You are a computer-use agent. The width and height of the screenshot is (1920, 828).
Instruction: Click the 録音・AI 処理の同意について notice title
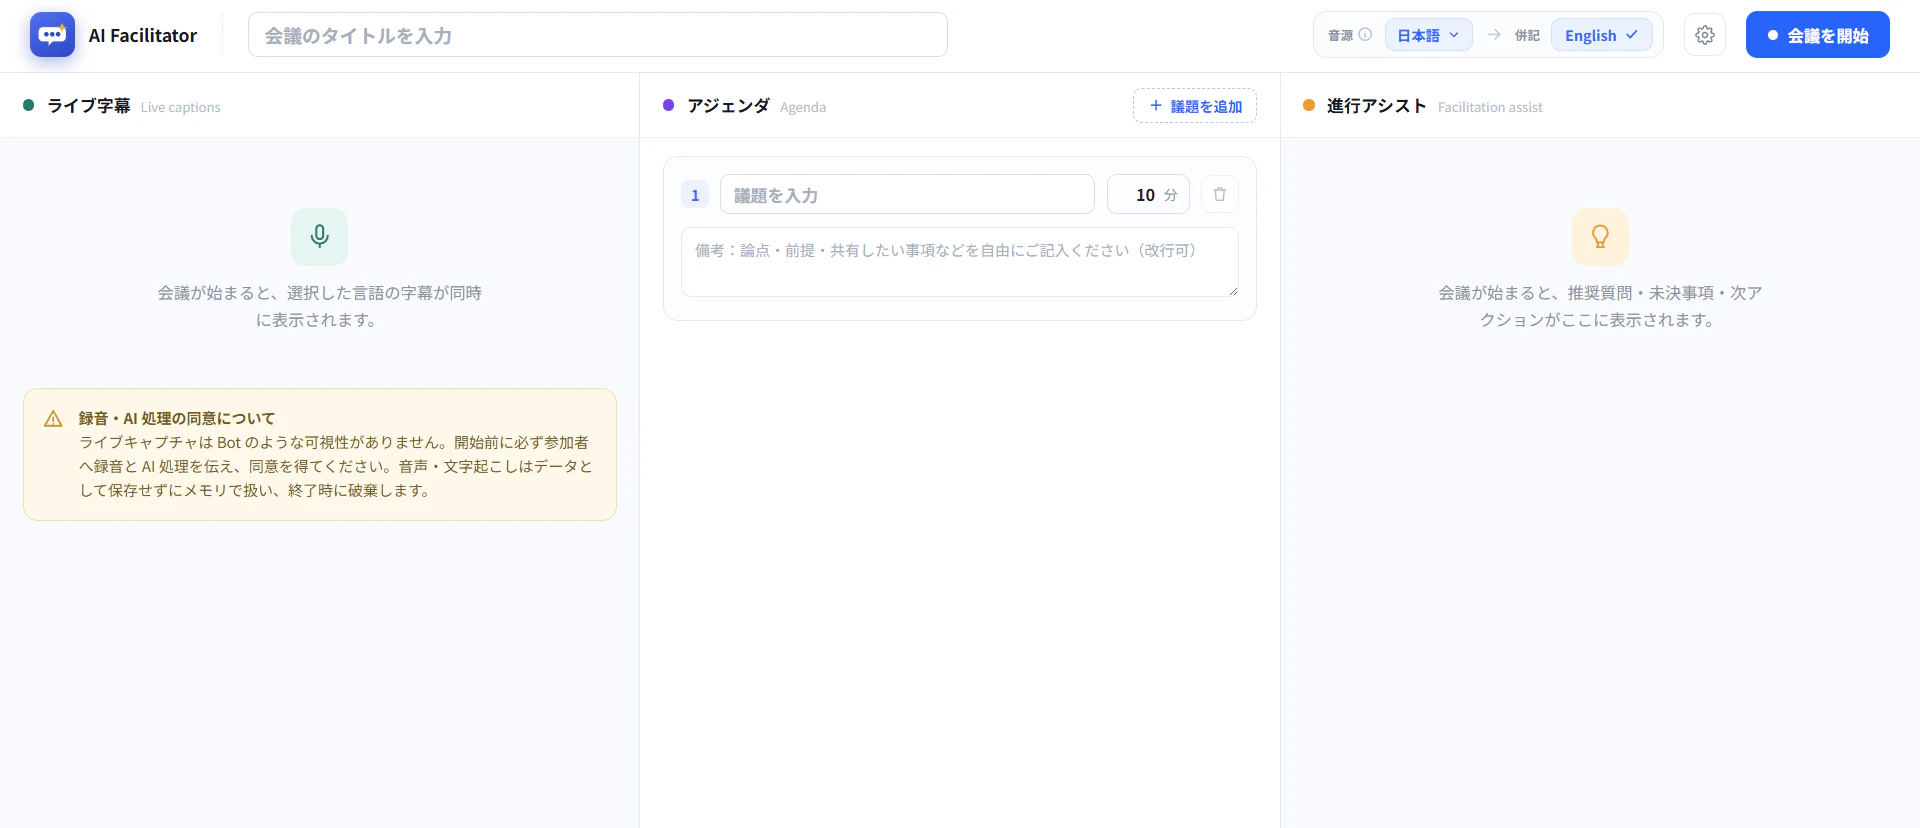(177, 419)
